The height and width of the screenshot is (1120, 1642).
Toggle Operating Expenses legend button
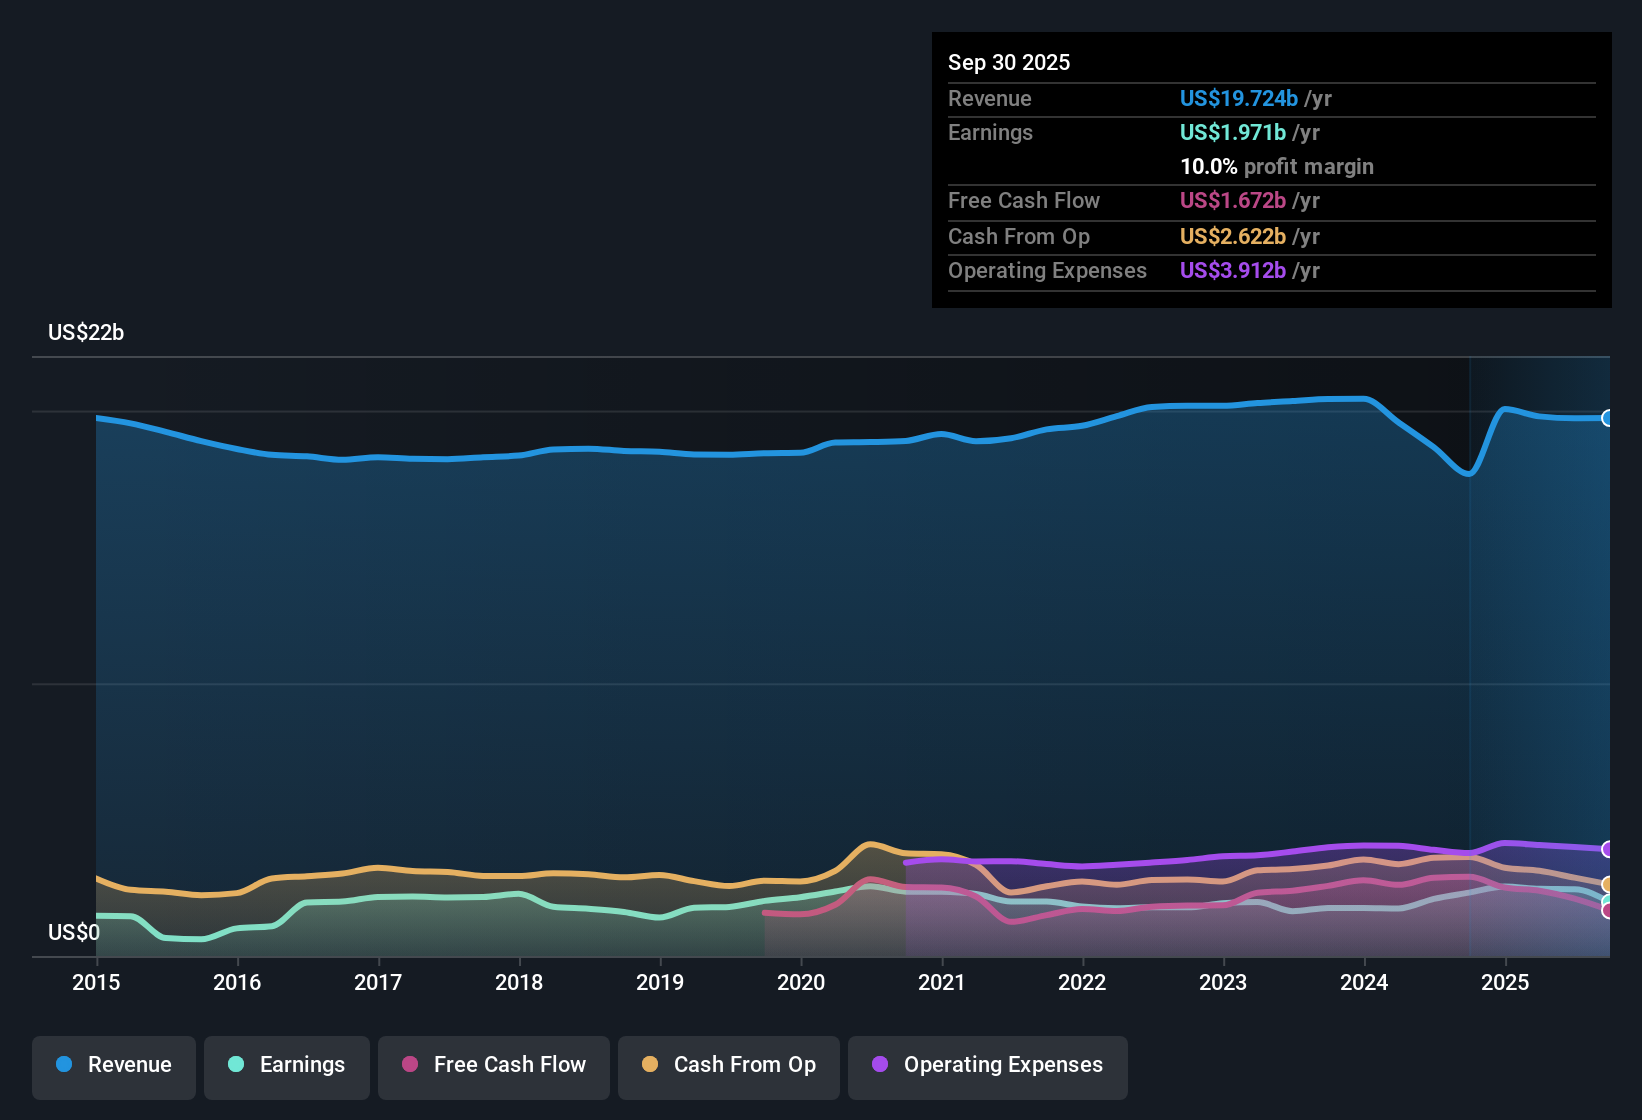(x=988, y=1065)
